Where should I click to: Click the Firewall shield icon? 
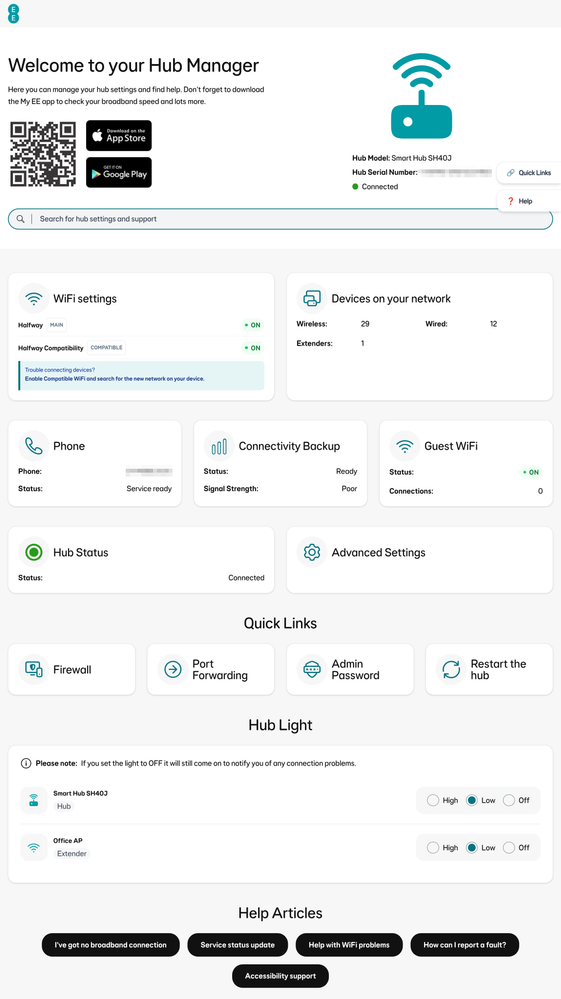pos(34,670)
